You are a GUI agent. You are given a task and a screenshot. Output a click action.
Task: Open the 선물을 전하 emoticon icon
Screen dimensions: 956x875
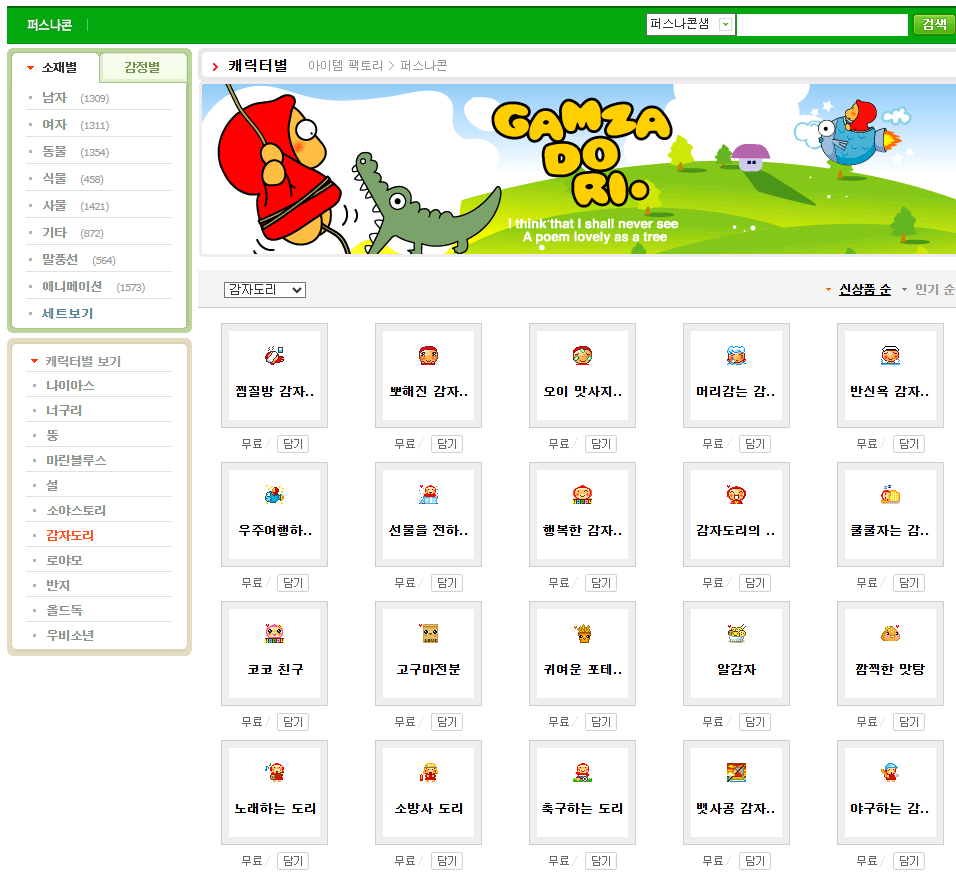tap(429, 494)
